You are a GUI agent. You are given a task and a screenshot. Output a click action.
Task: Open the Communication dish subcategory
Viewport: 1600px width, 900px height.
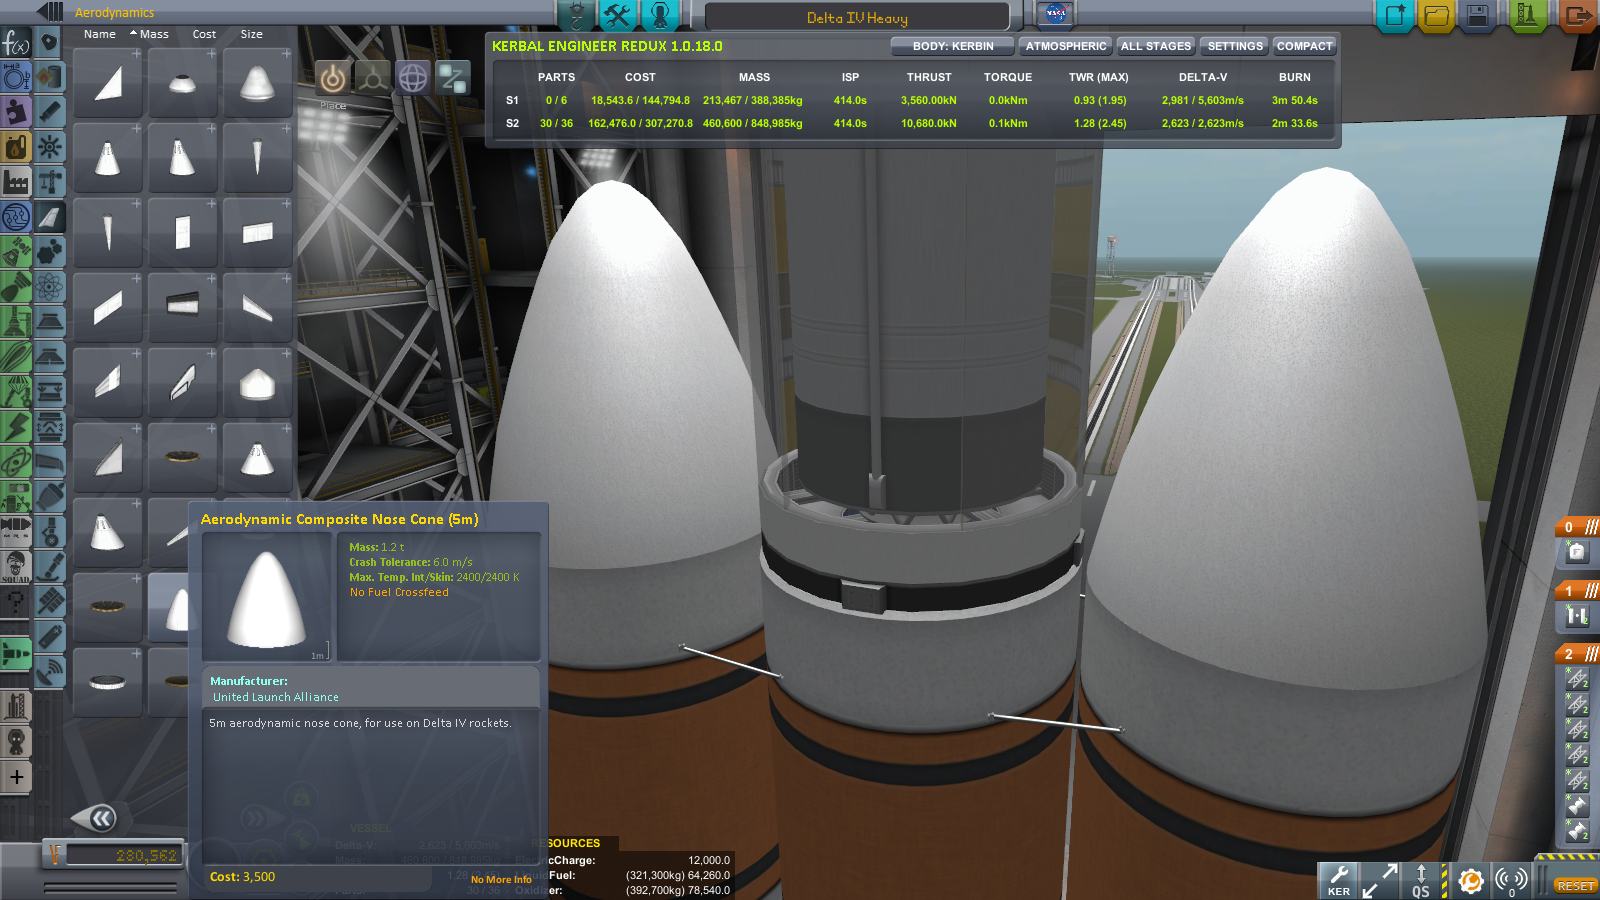[x=49, y=671]
